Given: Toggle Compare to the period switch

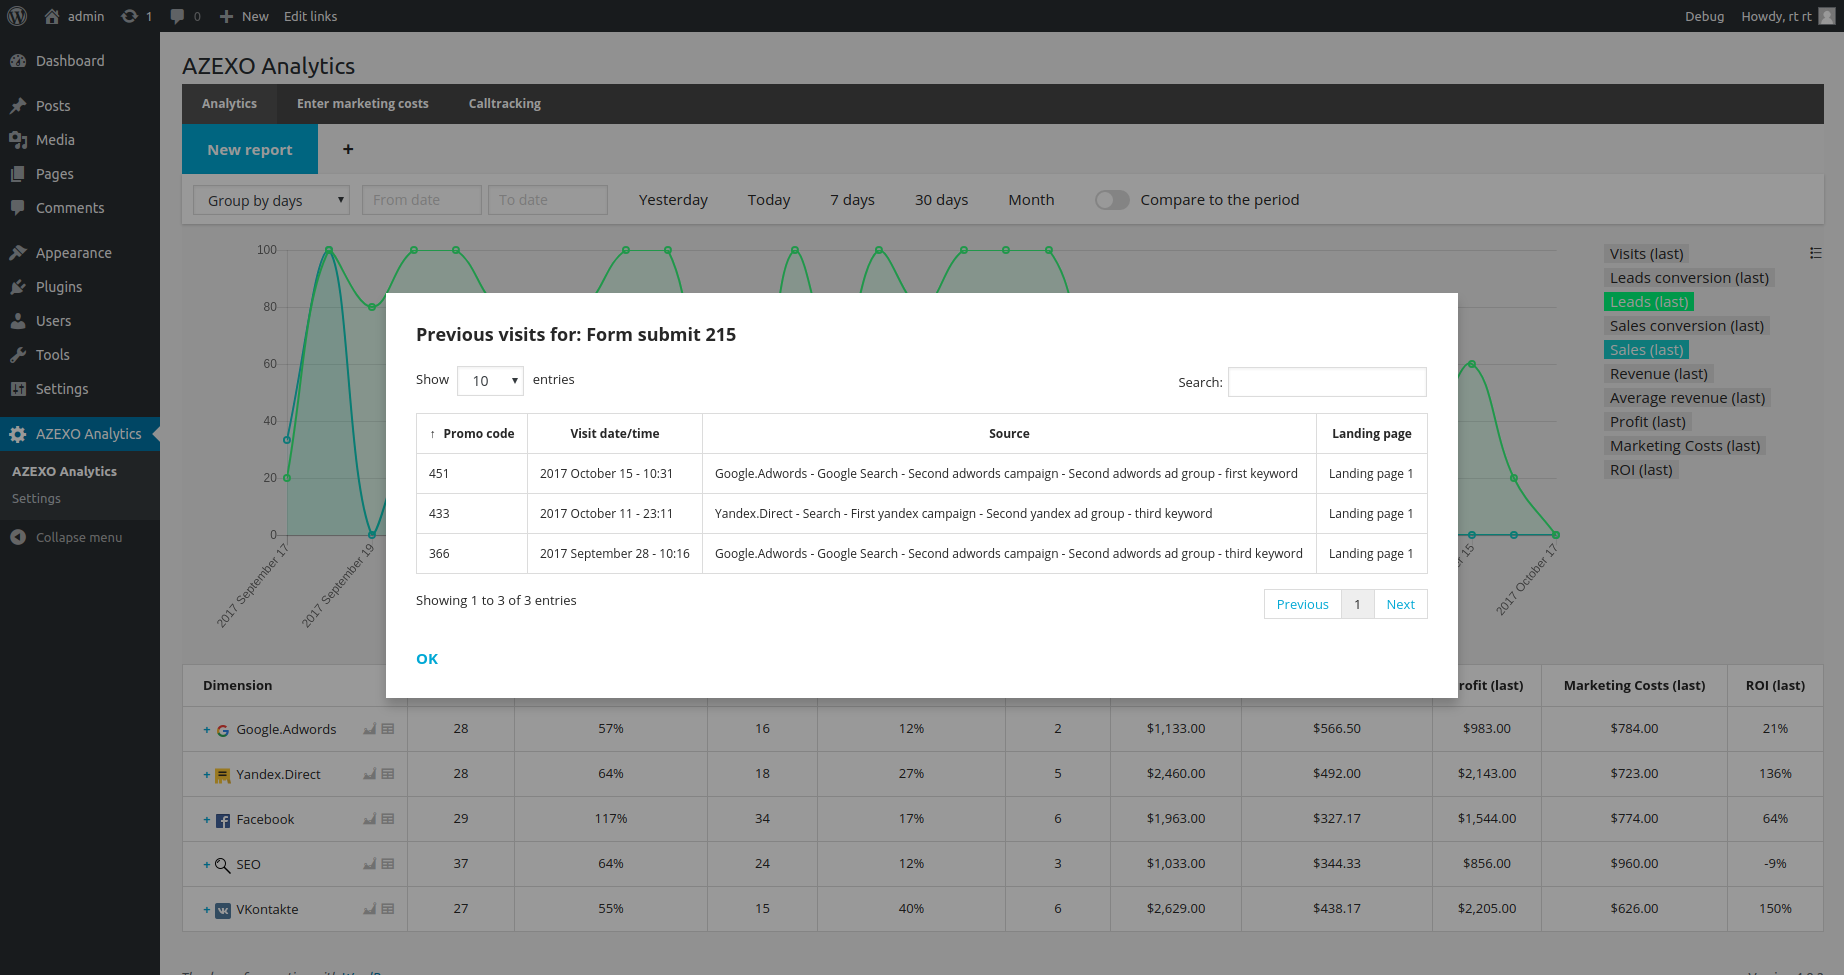Looking at the screenshot, I should 1111,200.
